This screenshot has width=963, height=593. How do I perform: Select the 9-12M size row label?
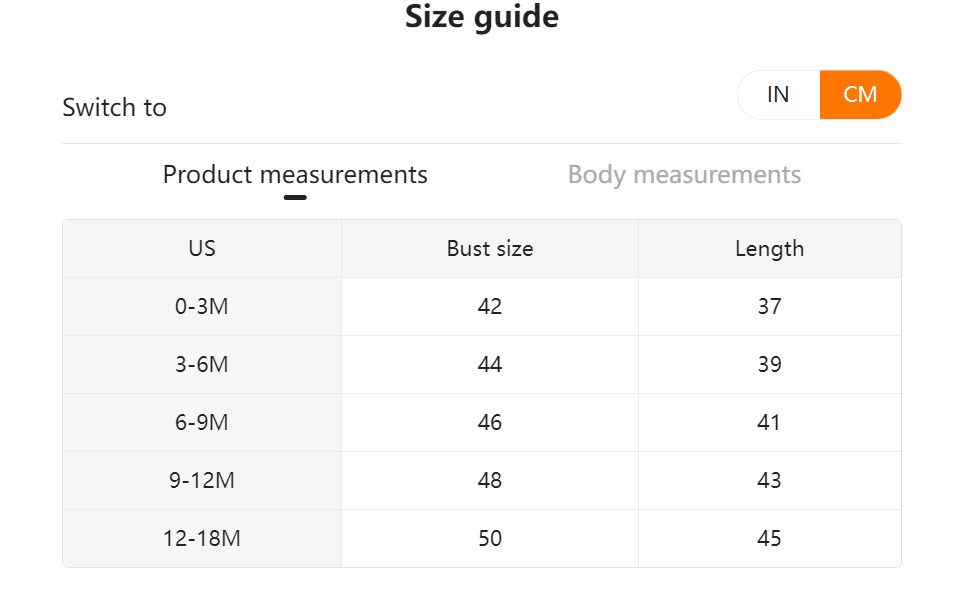coord(202,481)
